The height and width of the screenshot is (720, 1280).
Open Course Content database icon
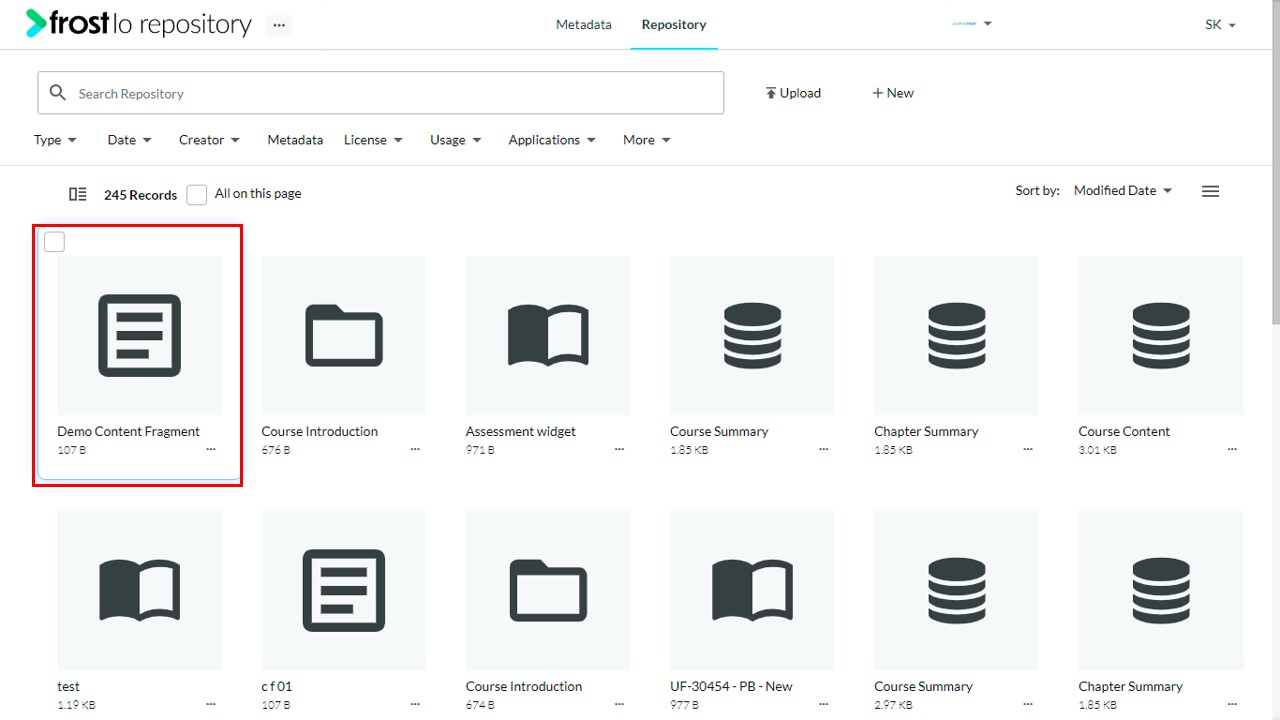[x=1161, y=335]
